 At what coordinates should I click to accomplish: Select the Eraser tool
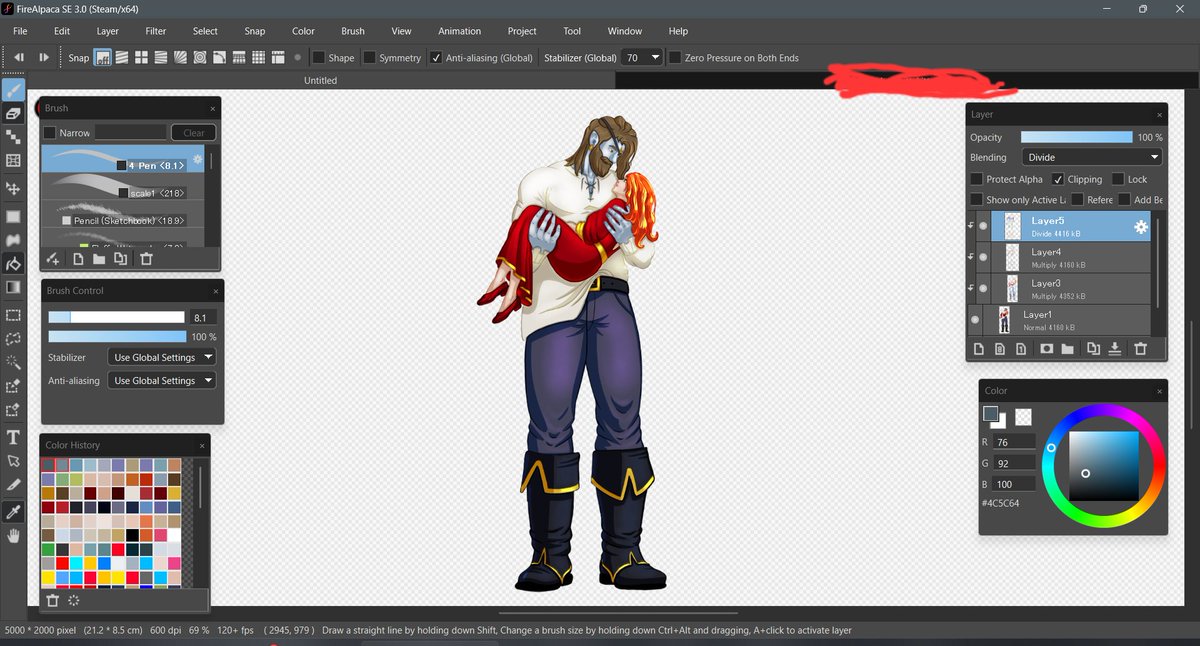point(13,115)
